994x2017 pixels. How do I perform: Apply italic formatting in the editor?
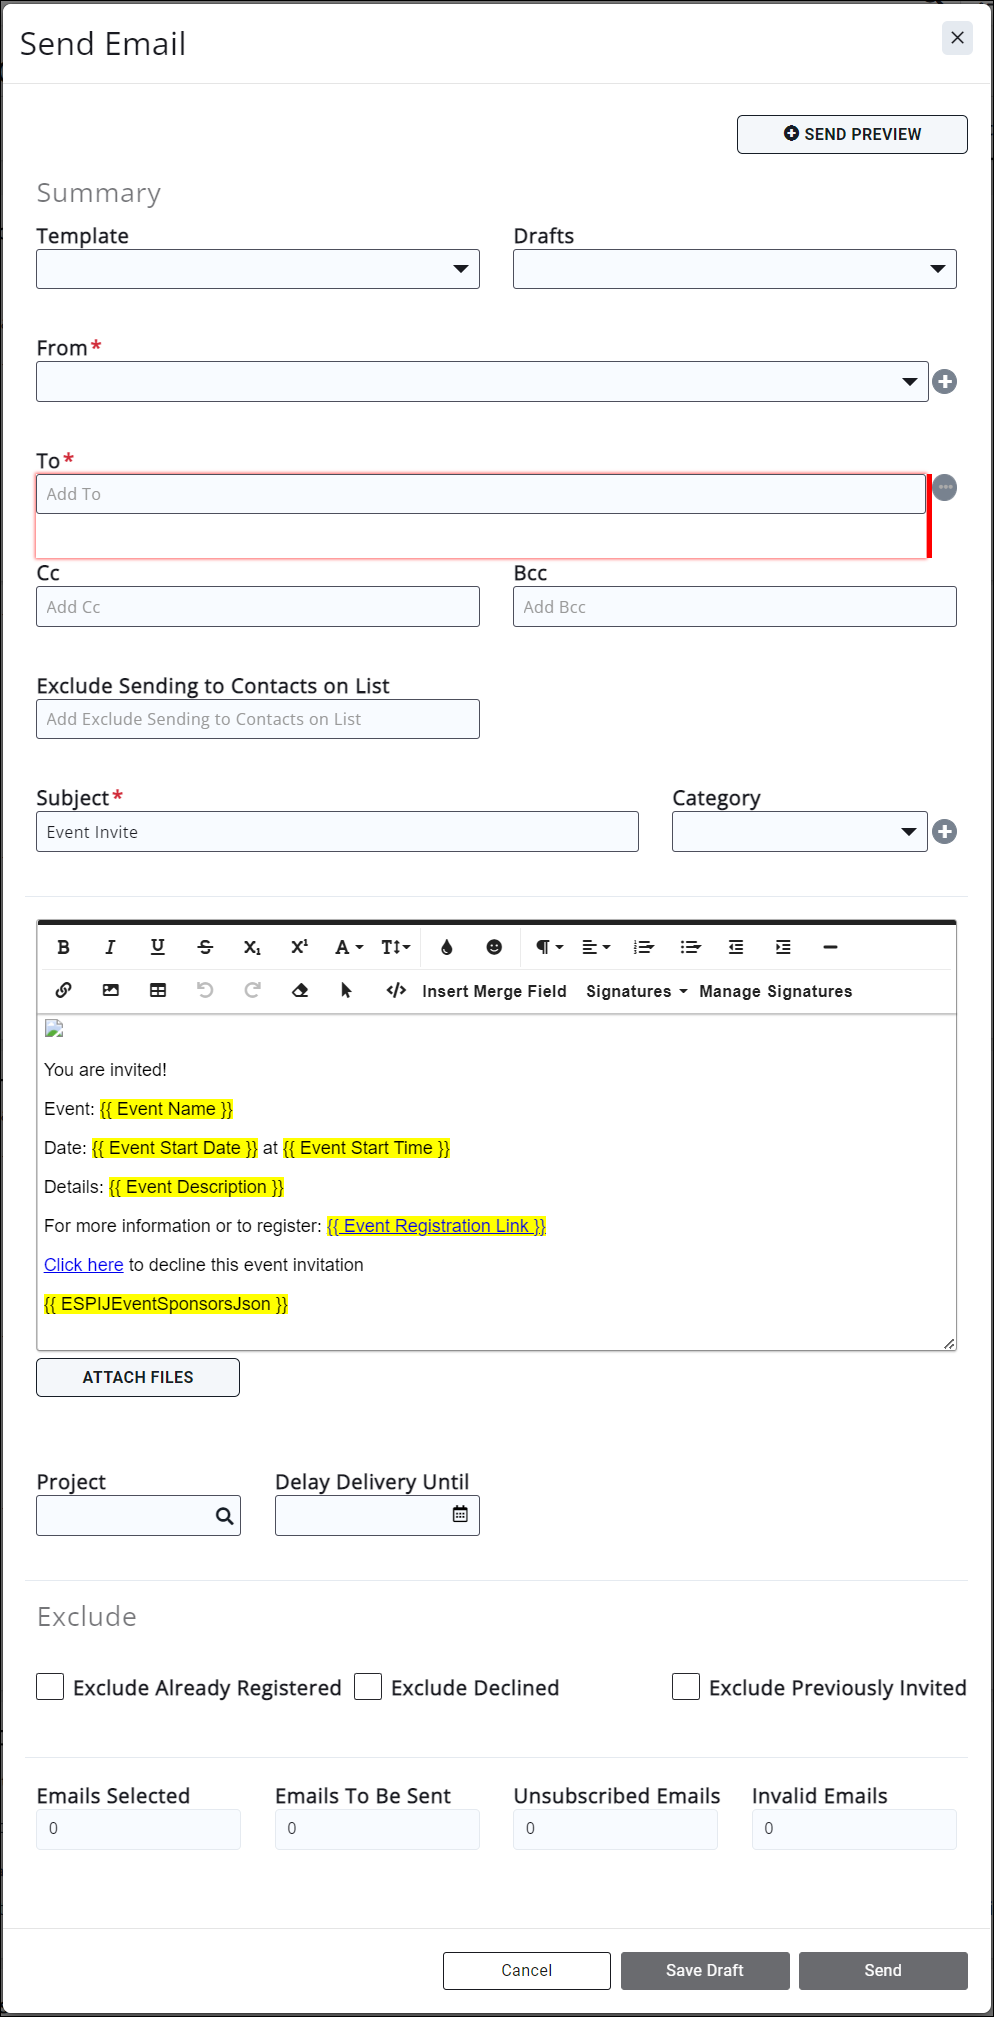coord(110,947)
